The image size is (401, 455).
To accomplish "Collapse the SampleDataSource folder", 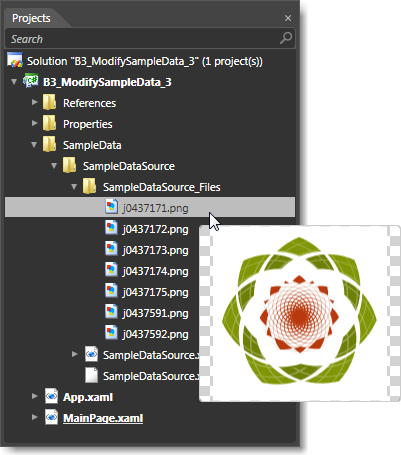I will coord(54,166).
